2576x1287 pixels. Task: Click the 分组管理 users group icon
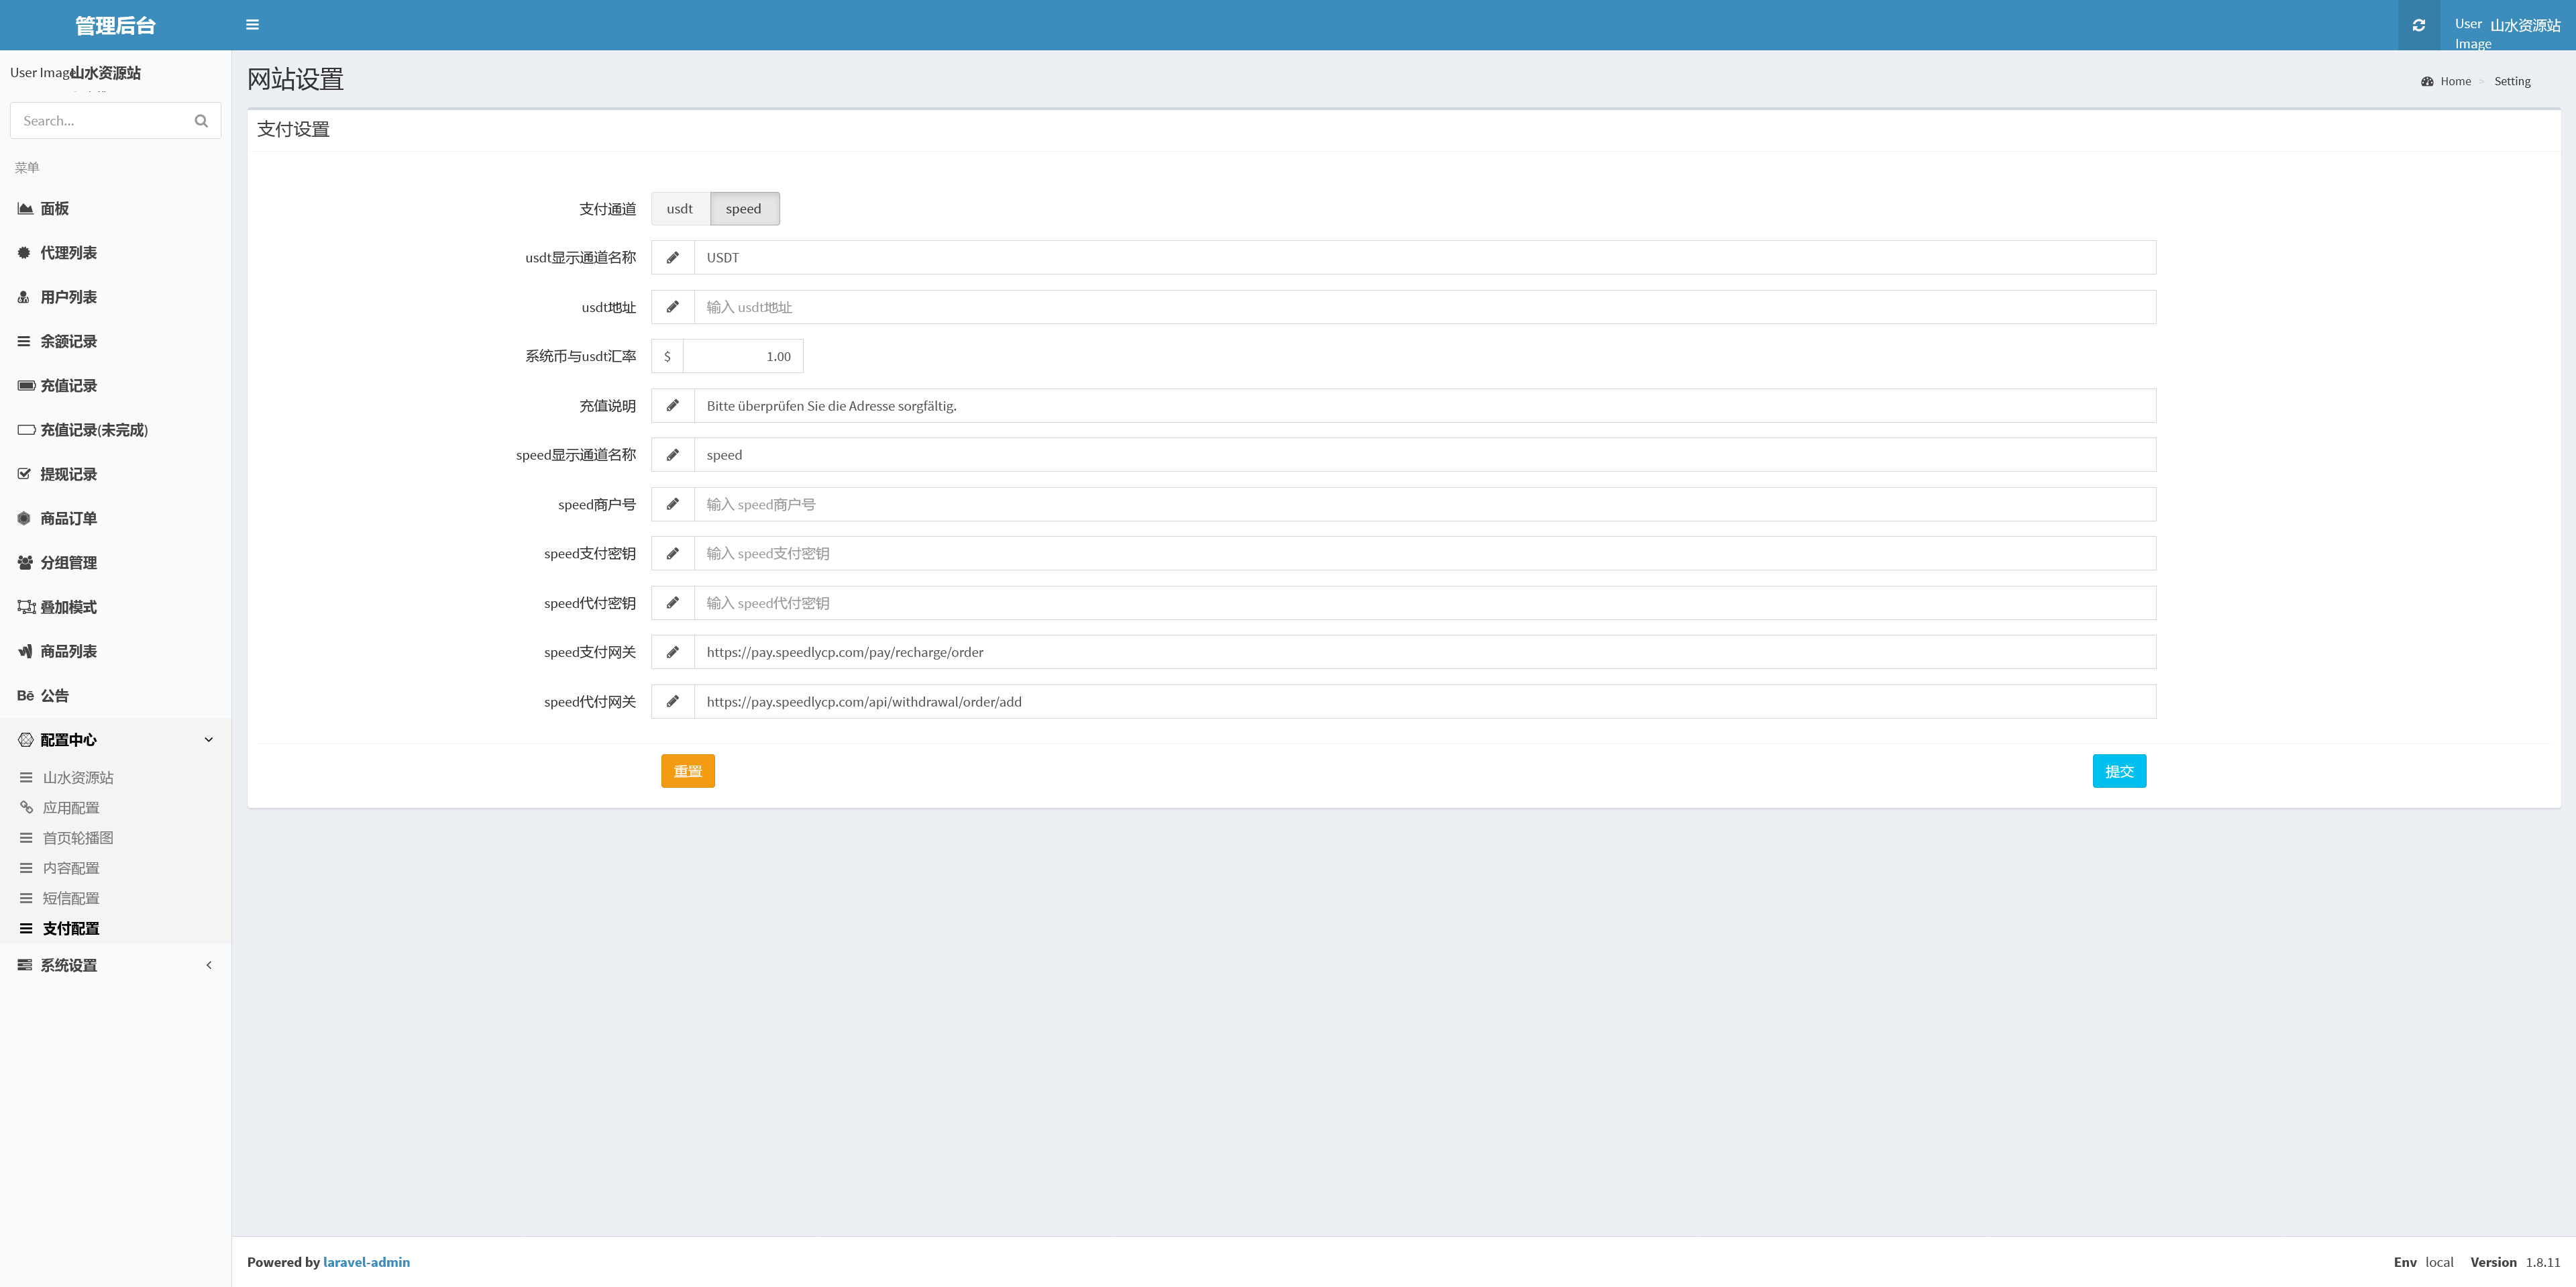click(x=25, y=563)
